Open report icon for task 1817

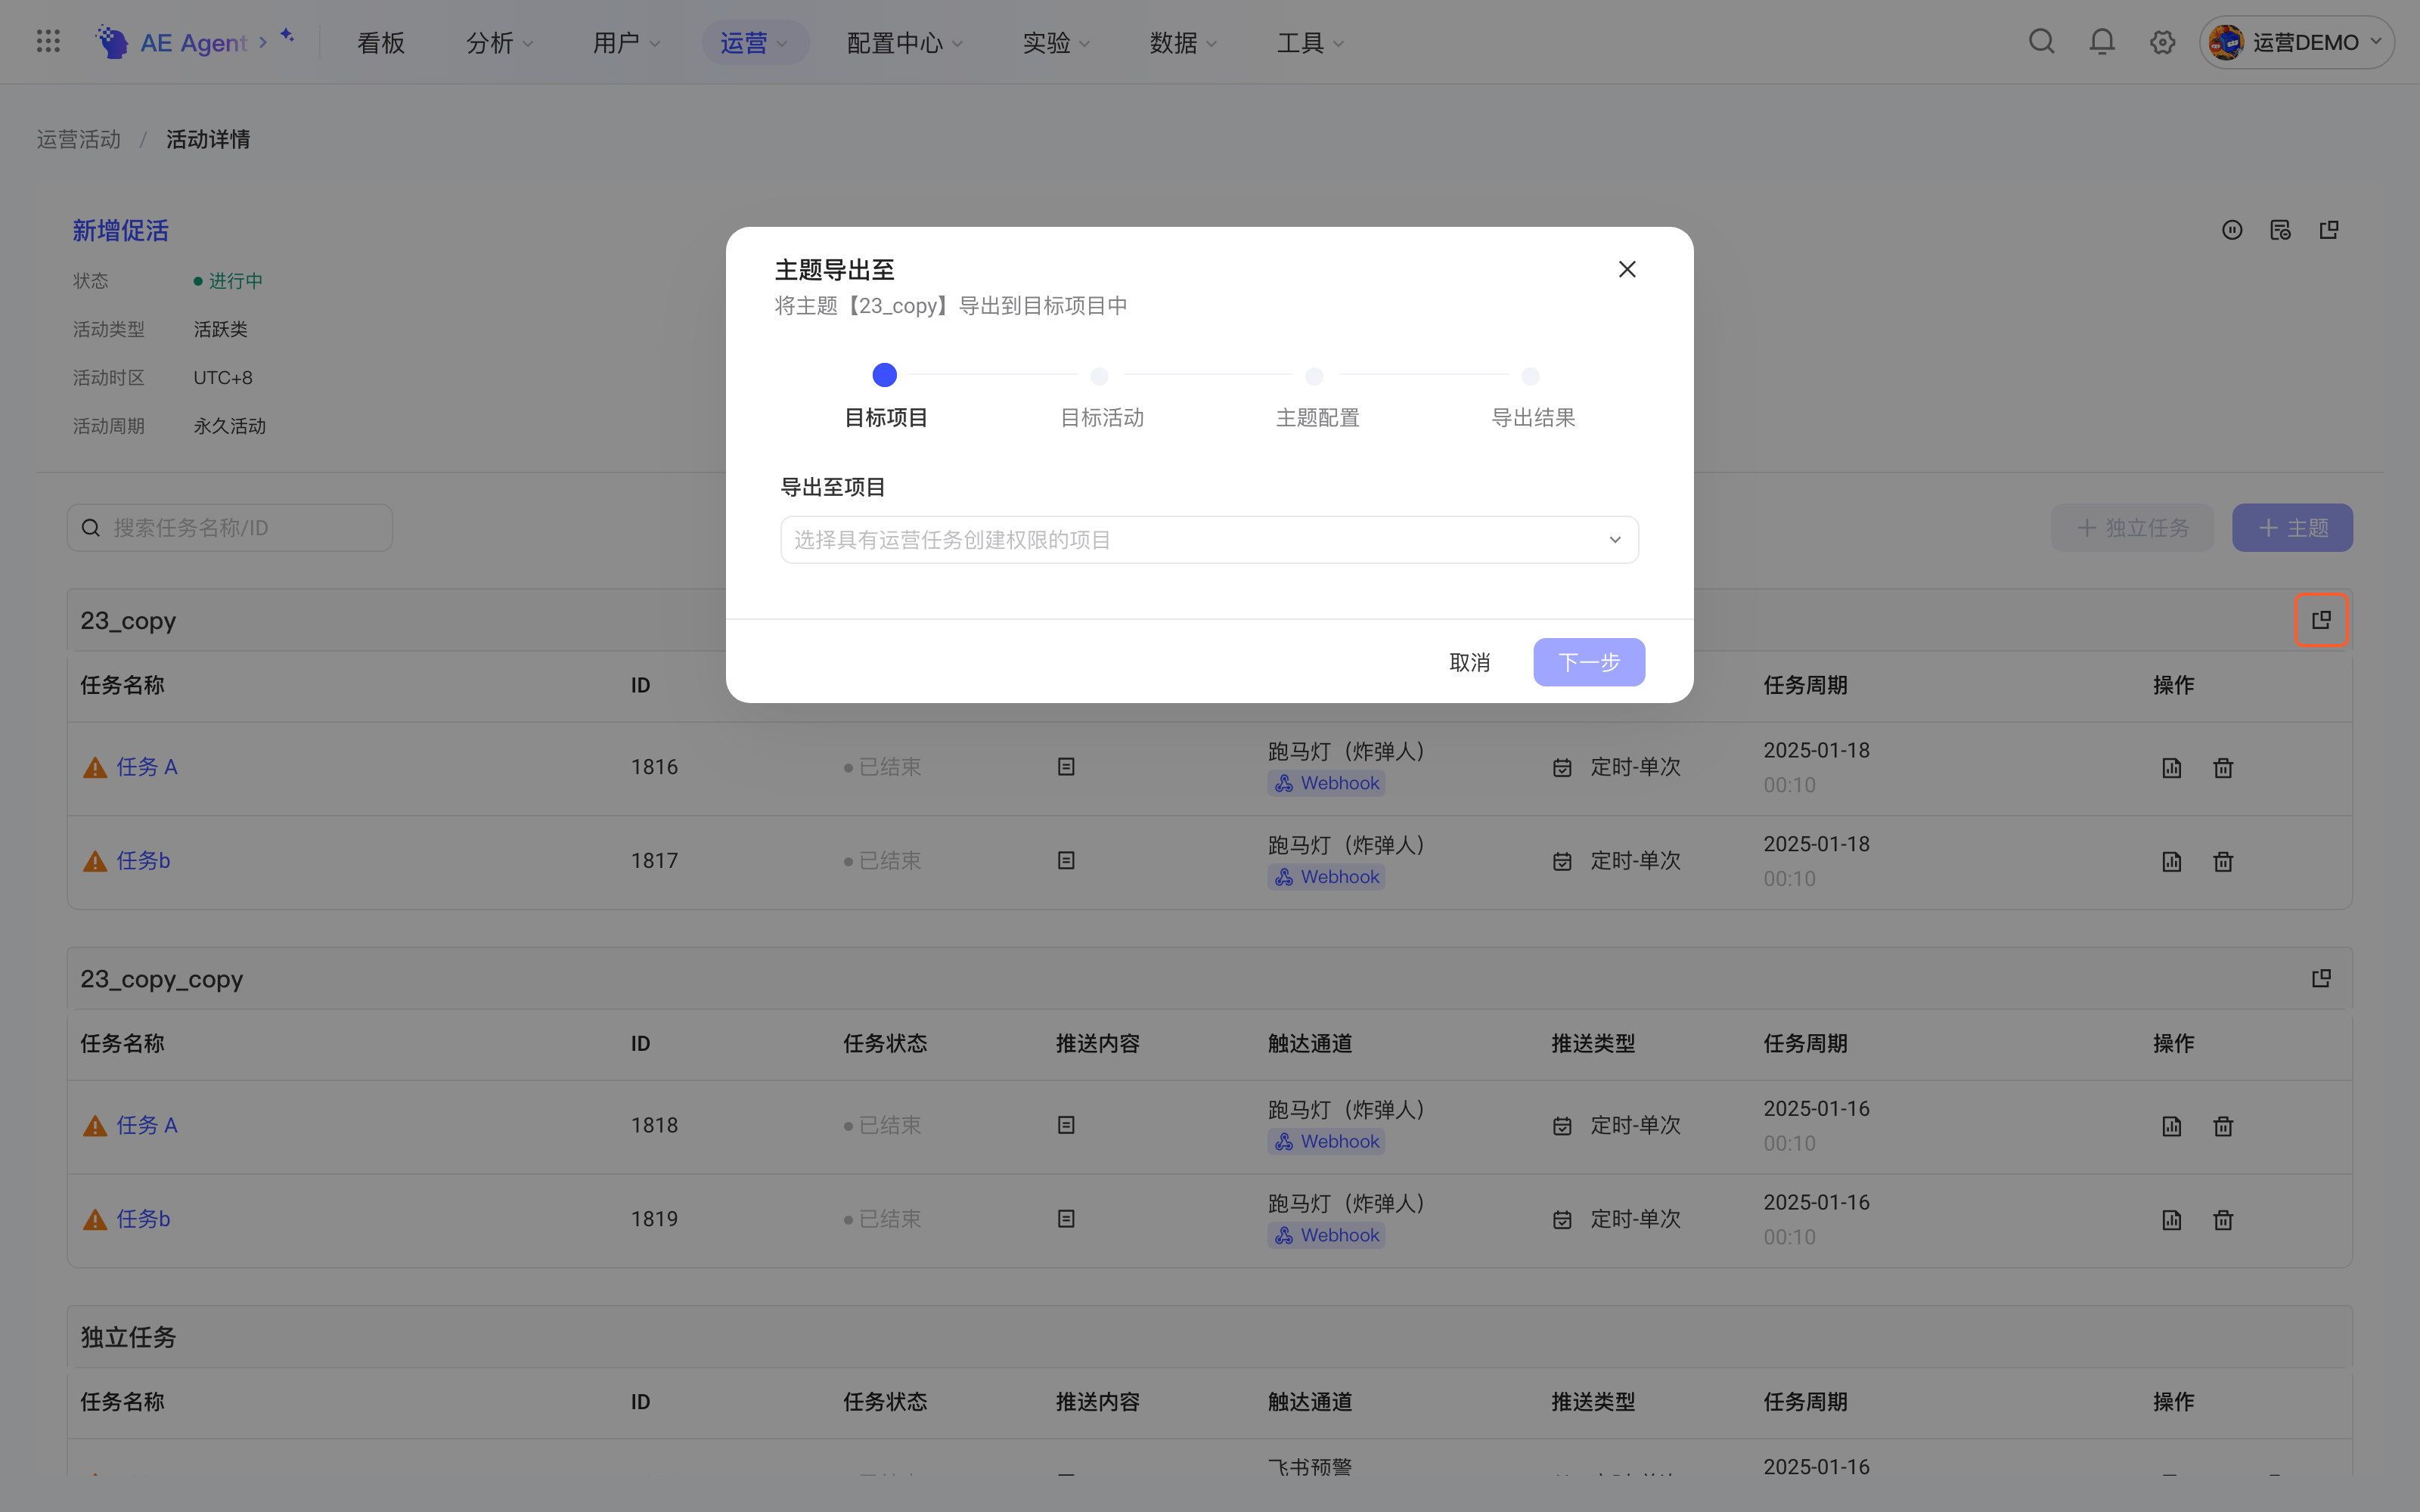pyautogui.click(x=2171, y=861)
